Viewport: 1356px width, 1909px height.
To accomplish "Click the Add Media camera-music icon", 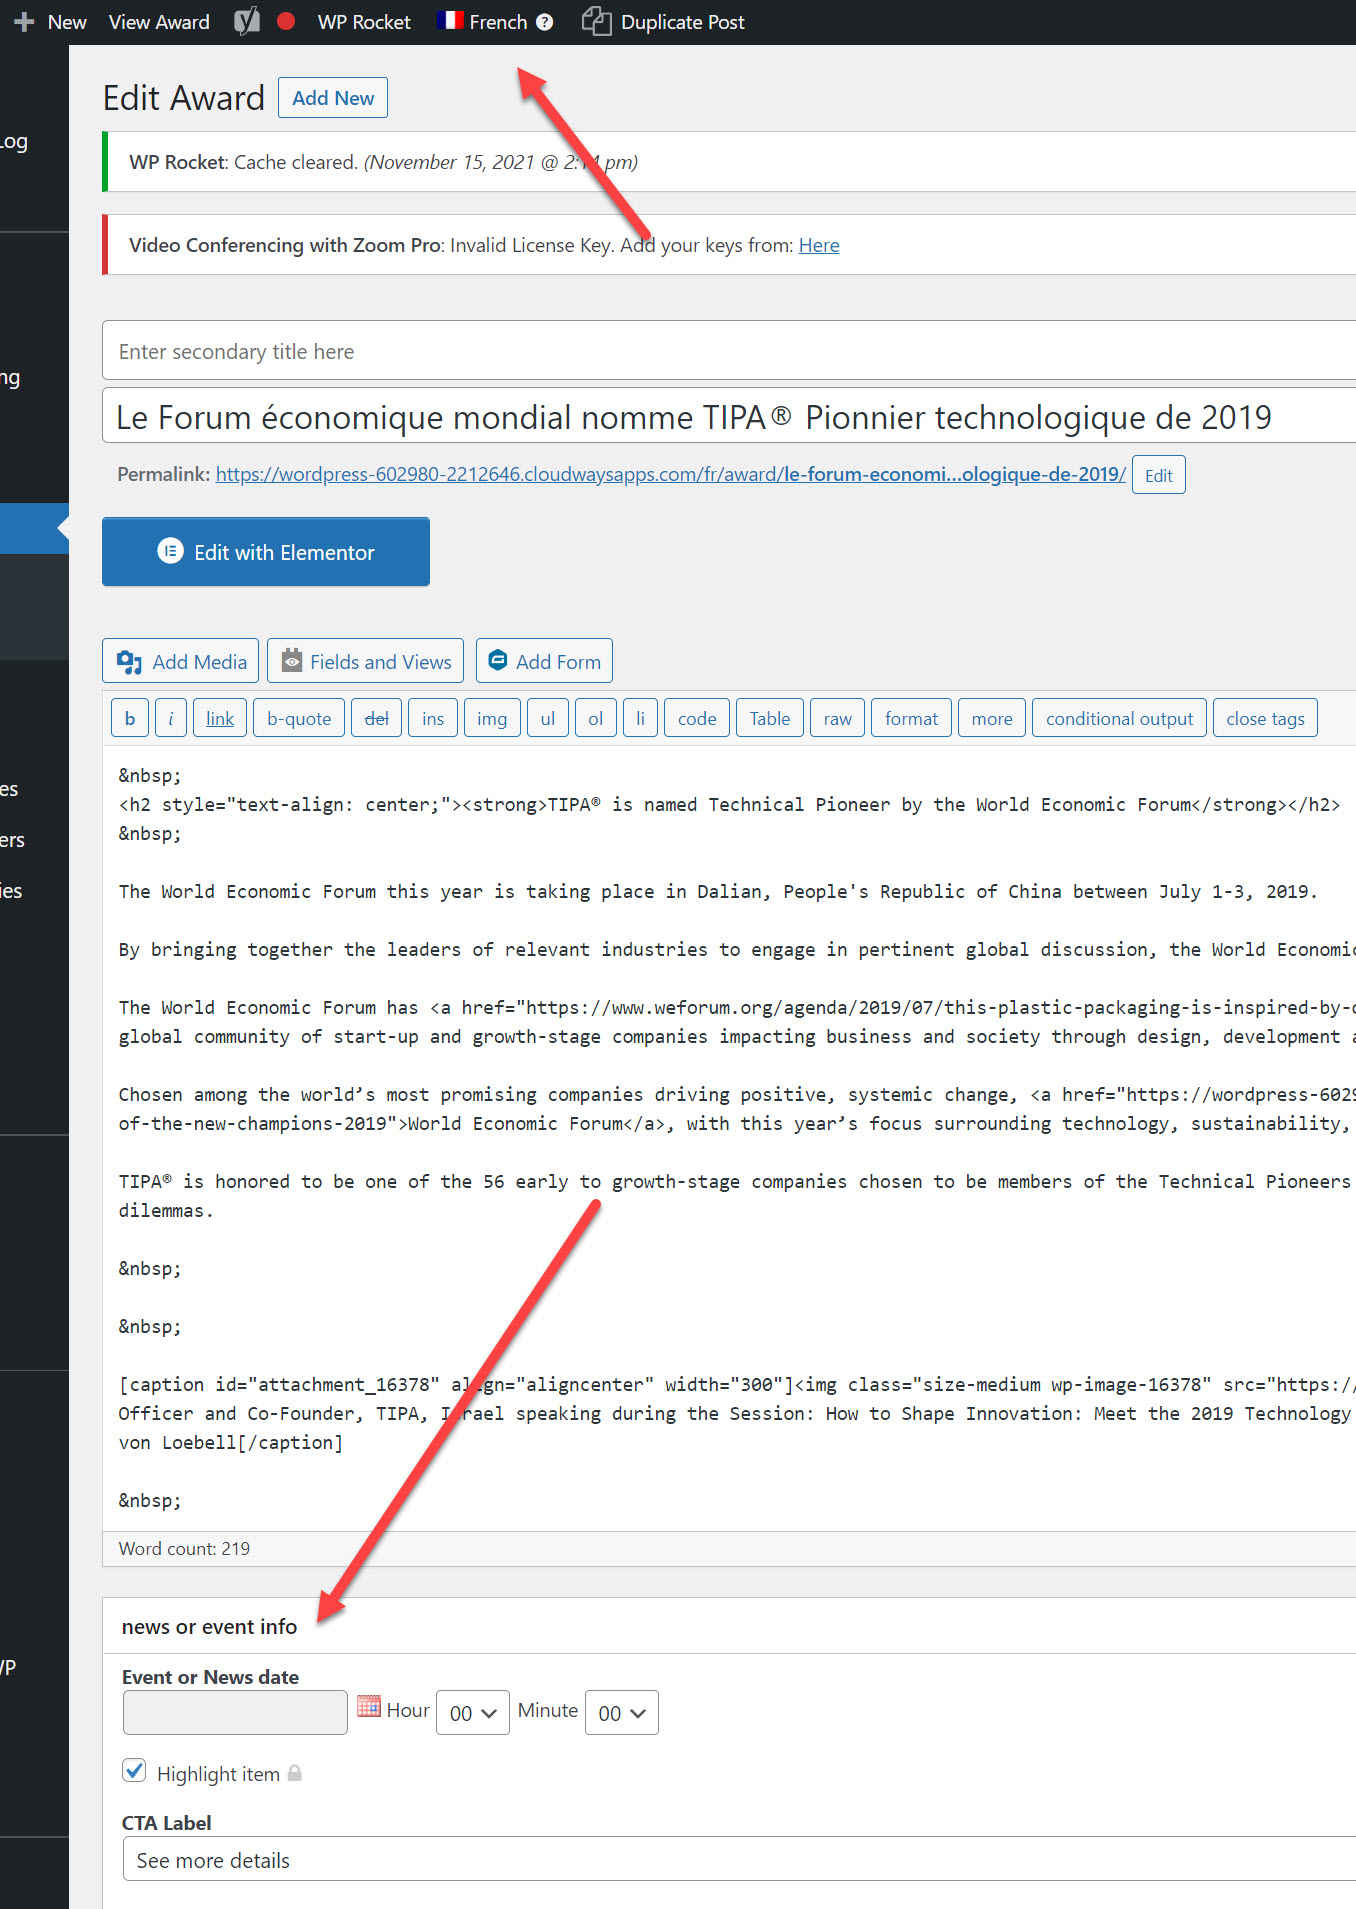I will (x=129, y=661).
